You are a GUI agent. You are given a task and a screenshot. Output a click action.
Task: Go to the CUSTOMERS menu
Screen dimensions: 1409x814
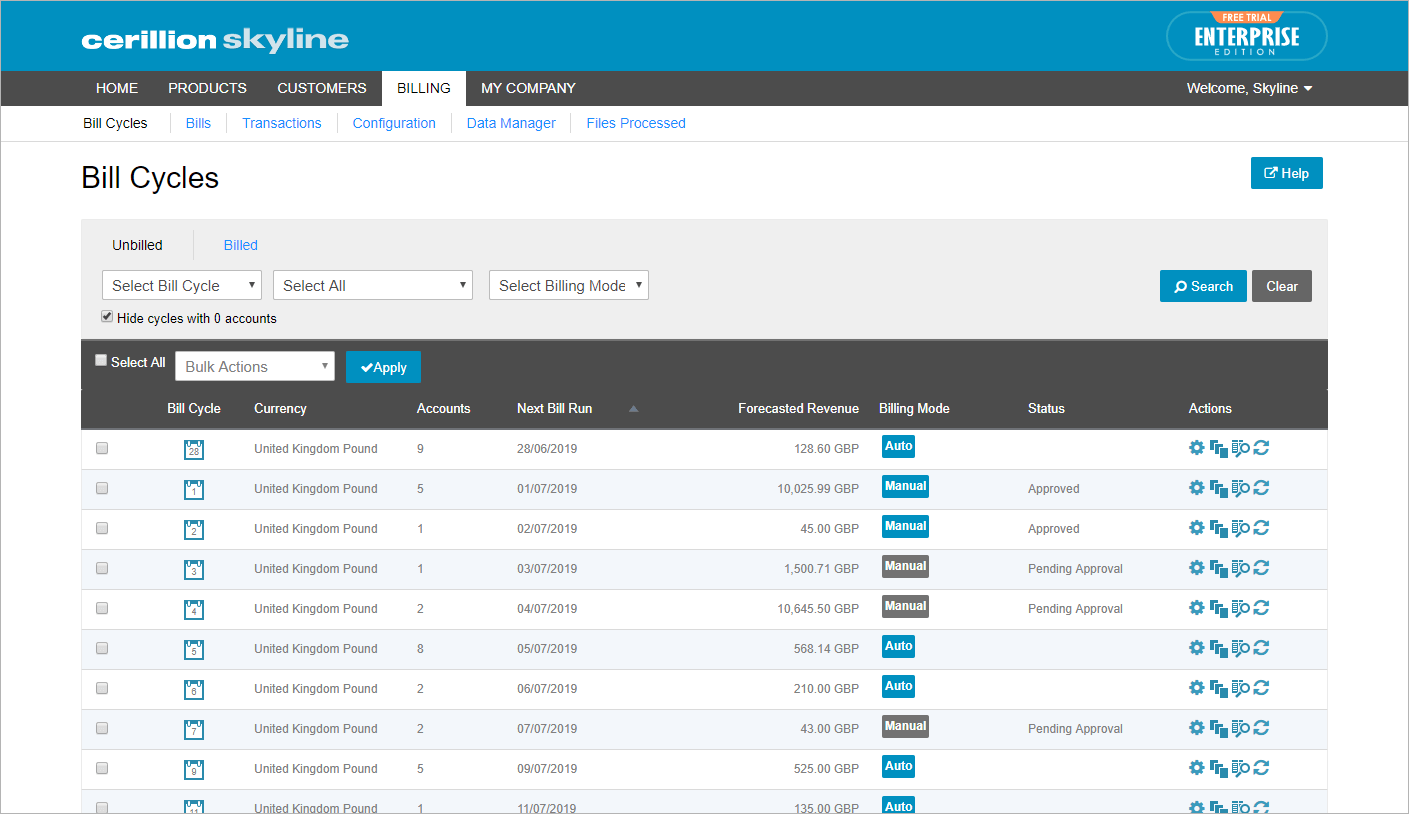coord(322,88)
